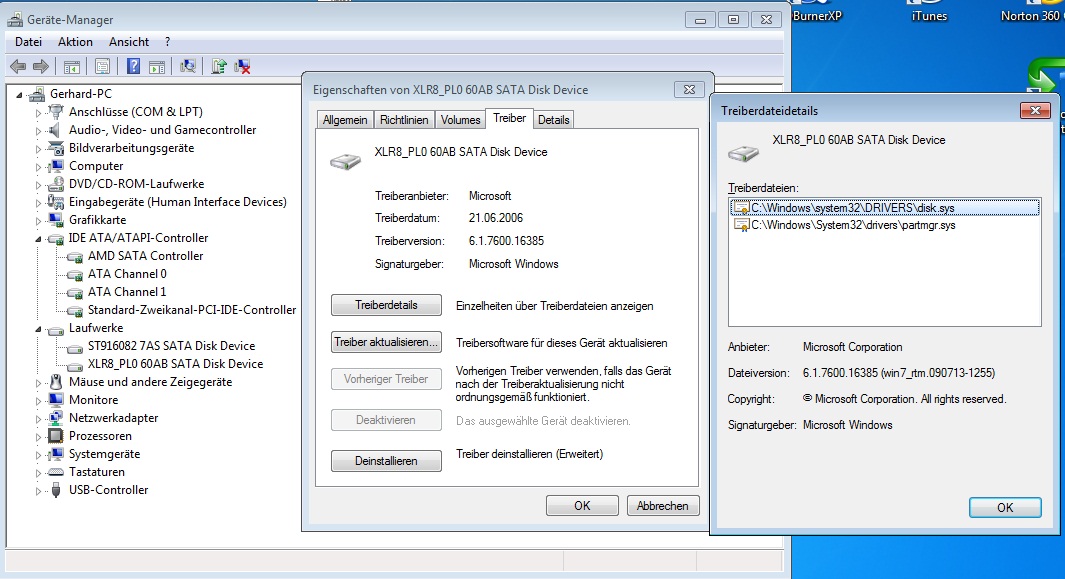
Task: Expand the Bildverarbeitungsgeräte node
Action: point(38,148)
